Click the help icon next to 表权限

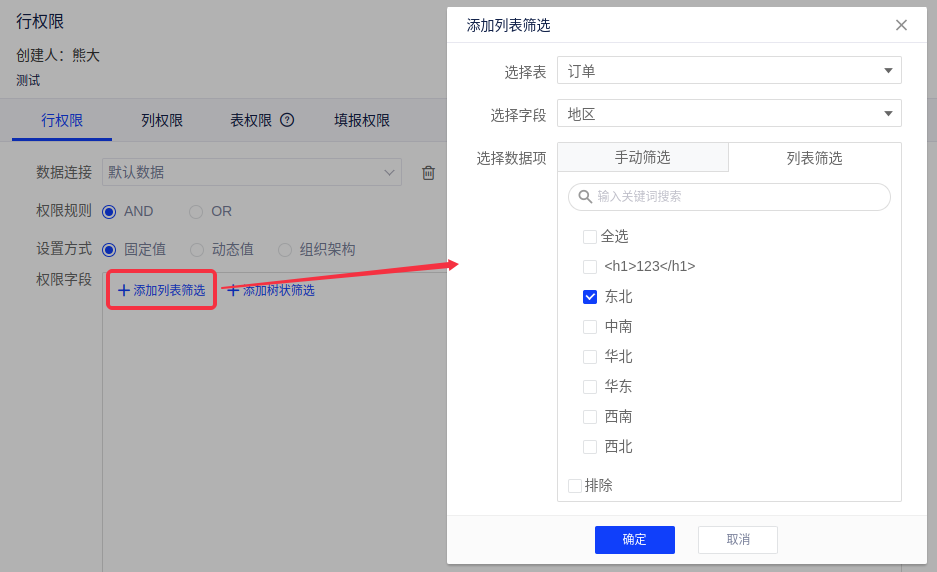pos(287,120)
